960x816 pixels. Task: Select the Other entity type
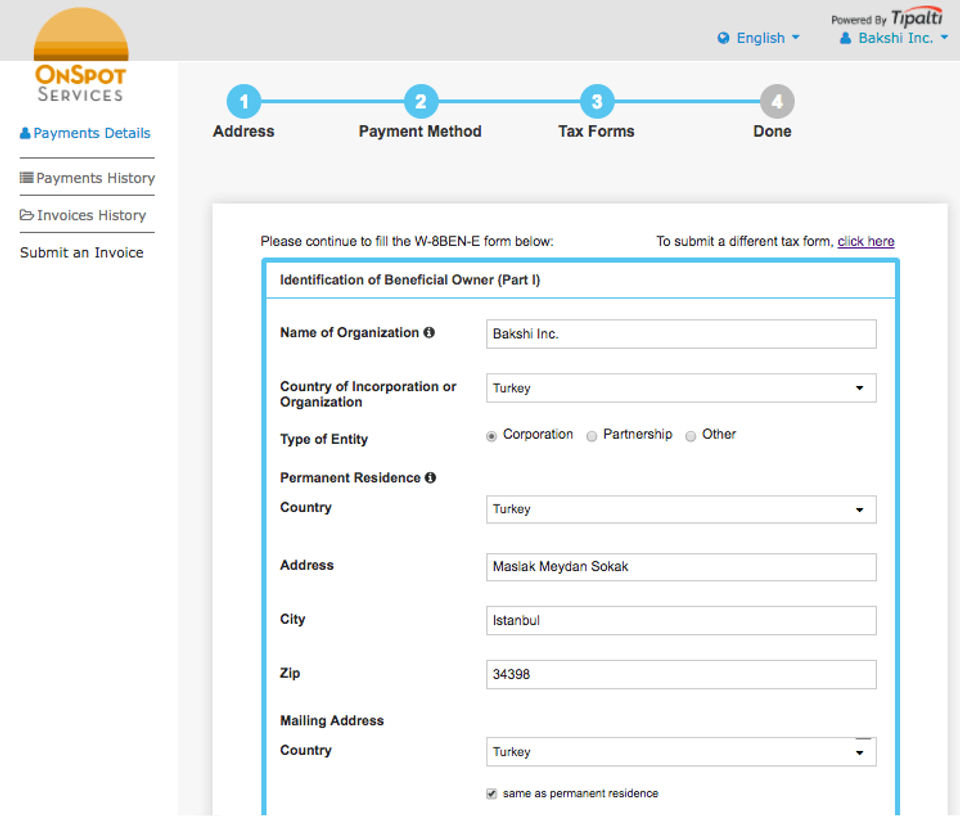point(691,436)
